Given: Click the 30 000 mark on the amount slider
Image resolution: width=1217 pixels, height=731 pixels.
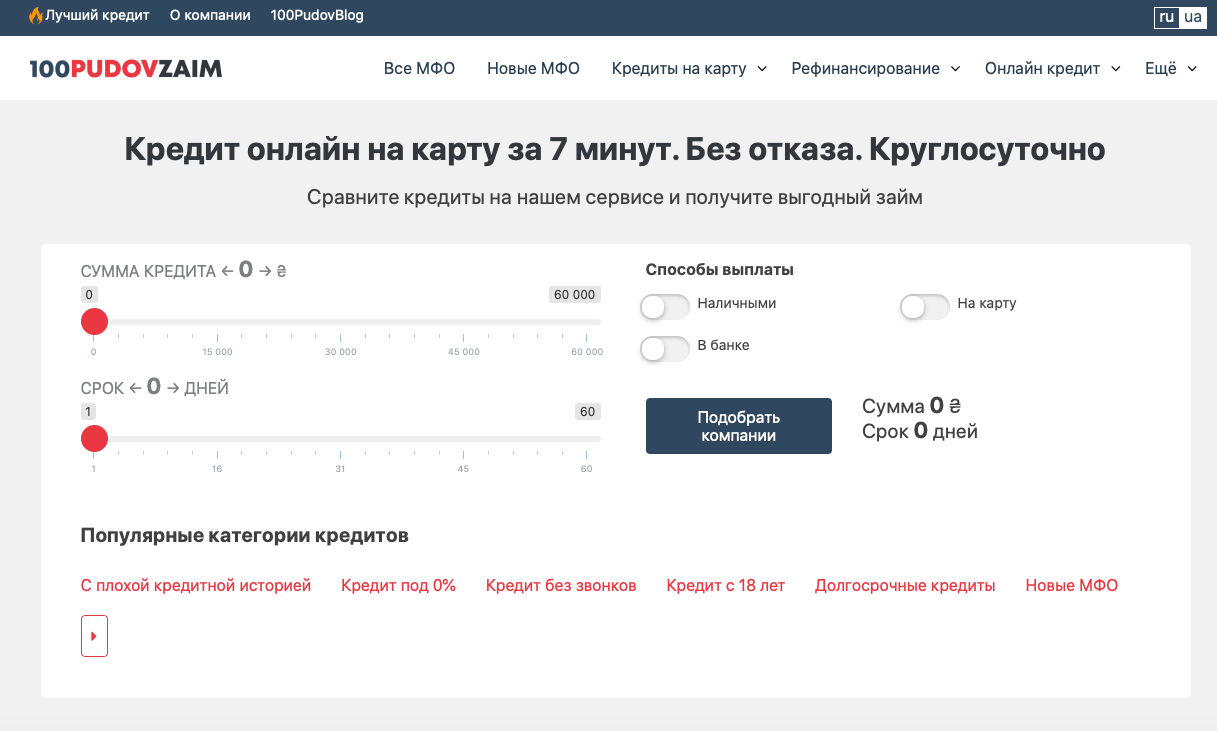Looking at the screenshot, I should coord(340,352).
